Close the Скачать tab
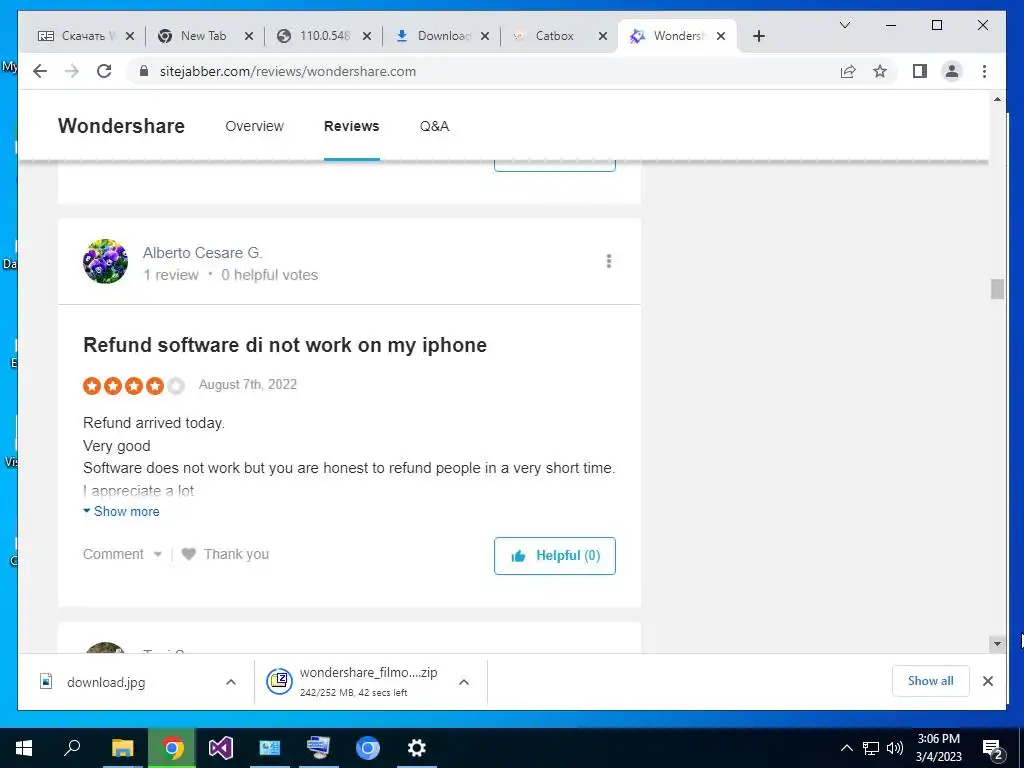The height and width of the screenshot is (768, 1024). [x=130, y=37]
